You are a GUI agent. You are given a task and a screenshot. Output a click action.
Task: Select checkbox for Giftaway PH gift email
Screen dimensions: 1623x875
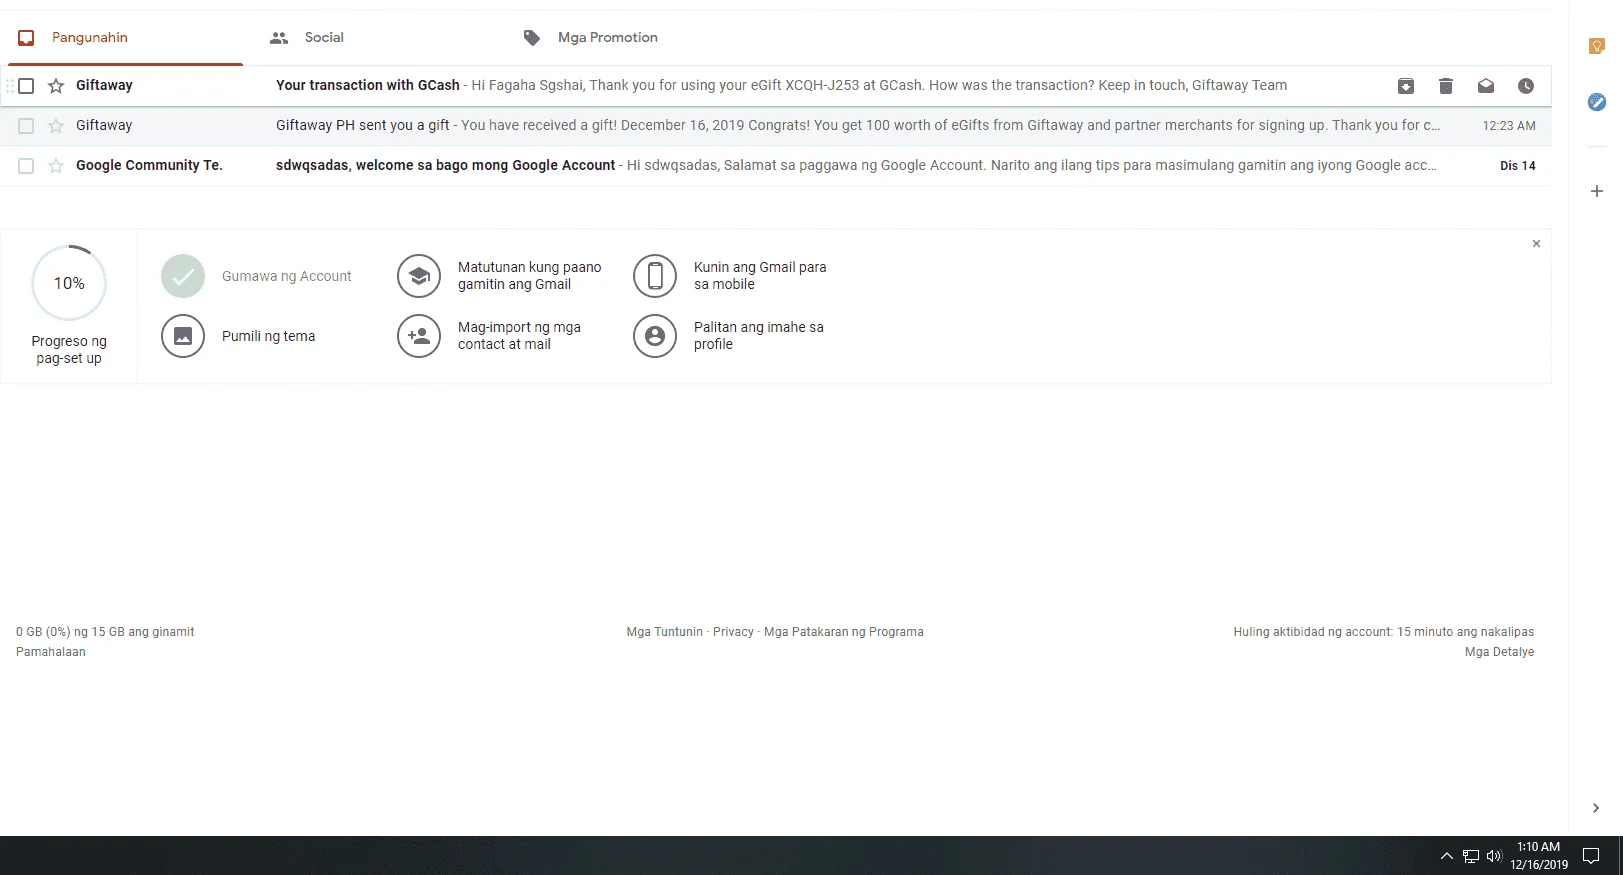tap(26, 126)
